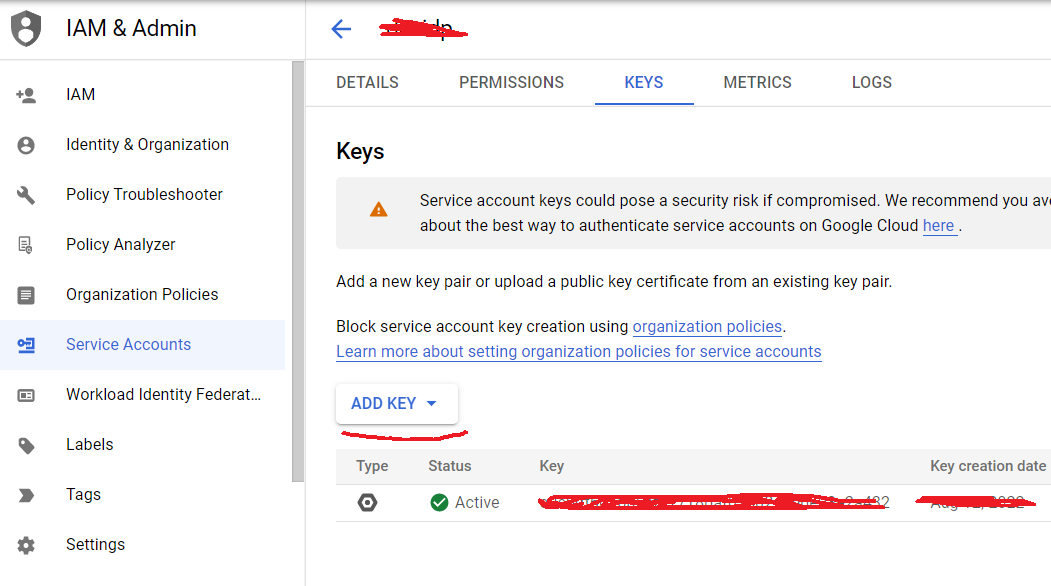Go back using the left arrow

[341, 29]
